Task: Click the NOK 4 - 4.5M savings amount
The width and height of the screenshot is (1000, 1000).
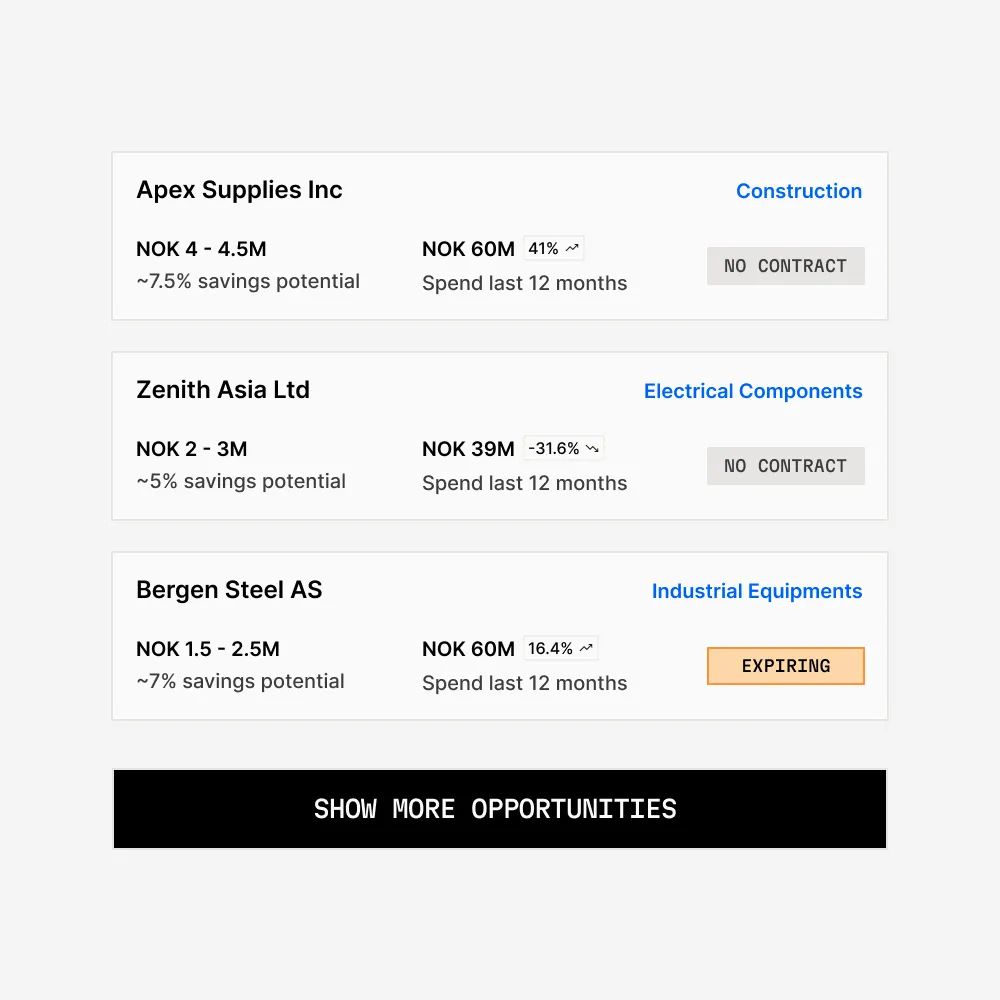Action: 201,249
